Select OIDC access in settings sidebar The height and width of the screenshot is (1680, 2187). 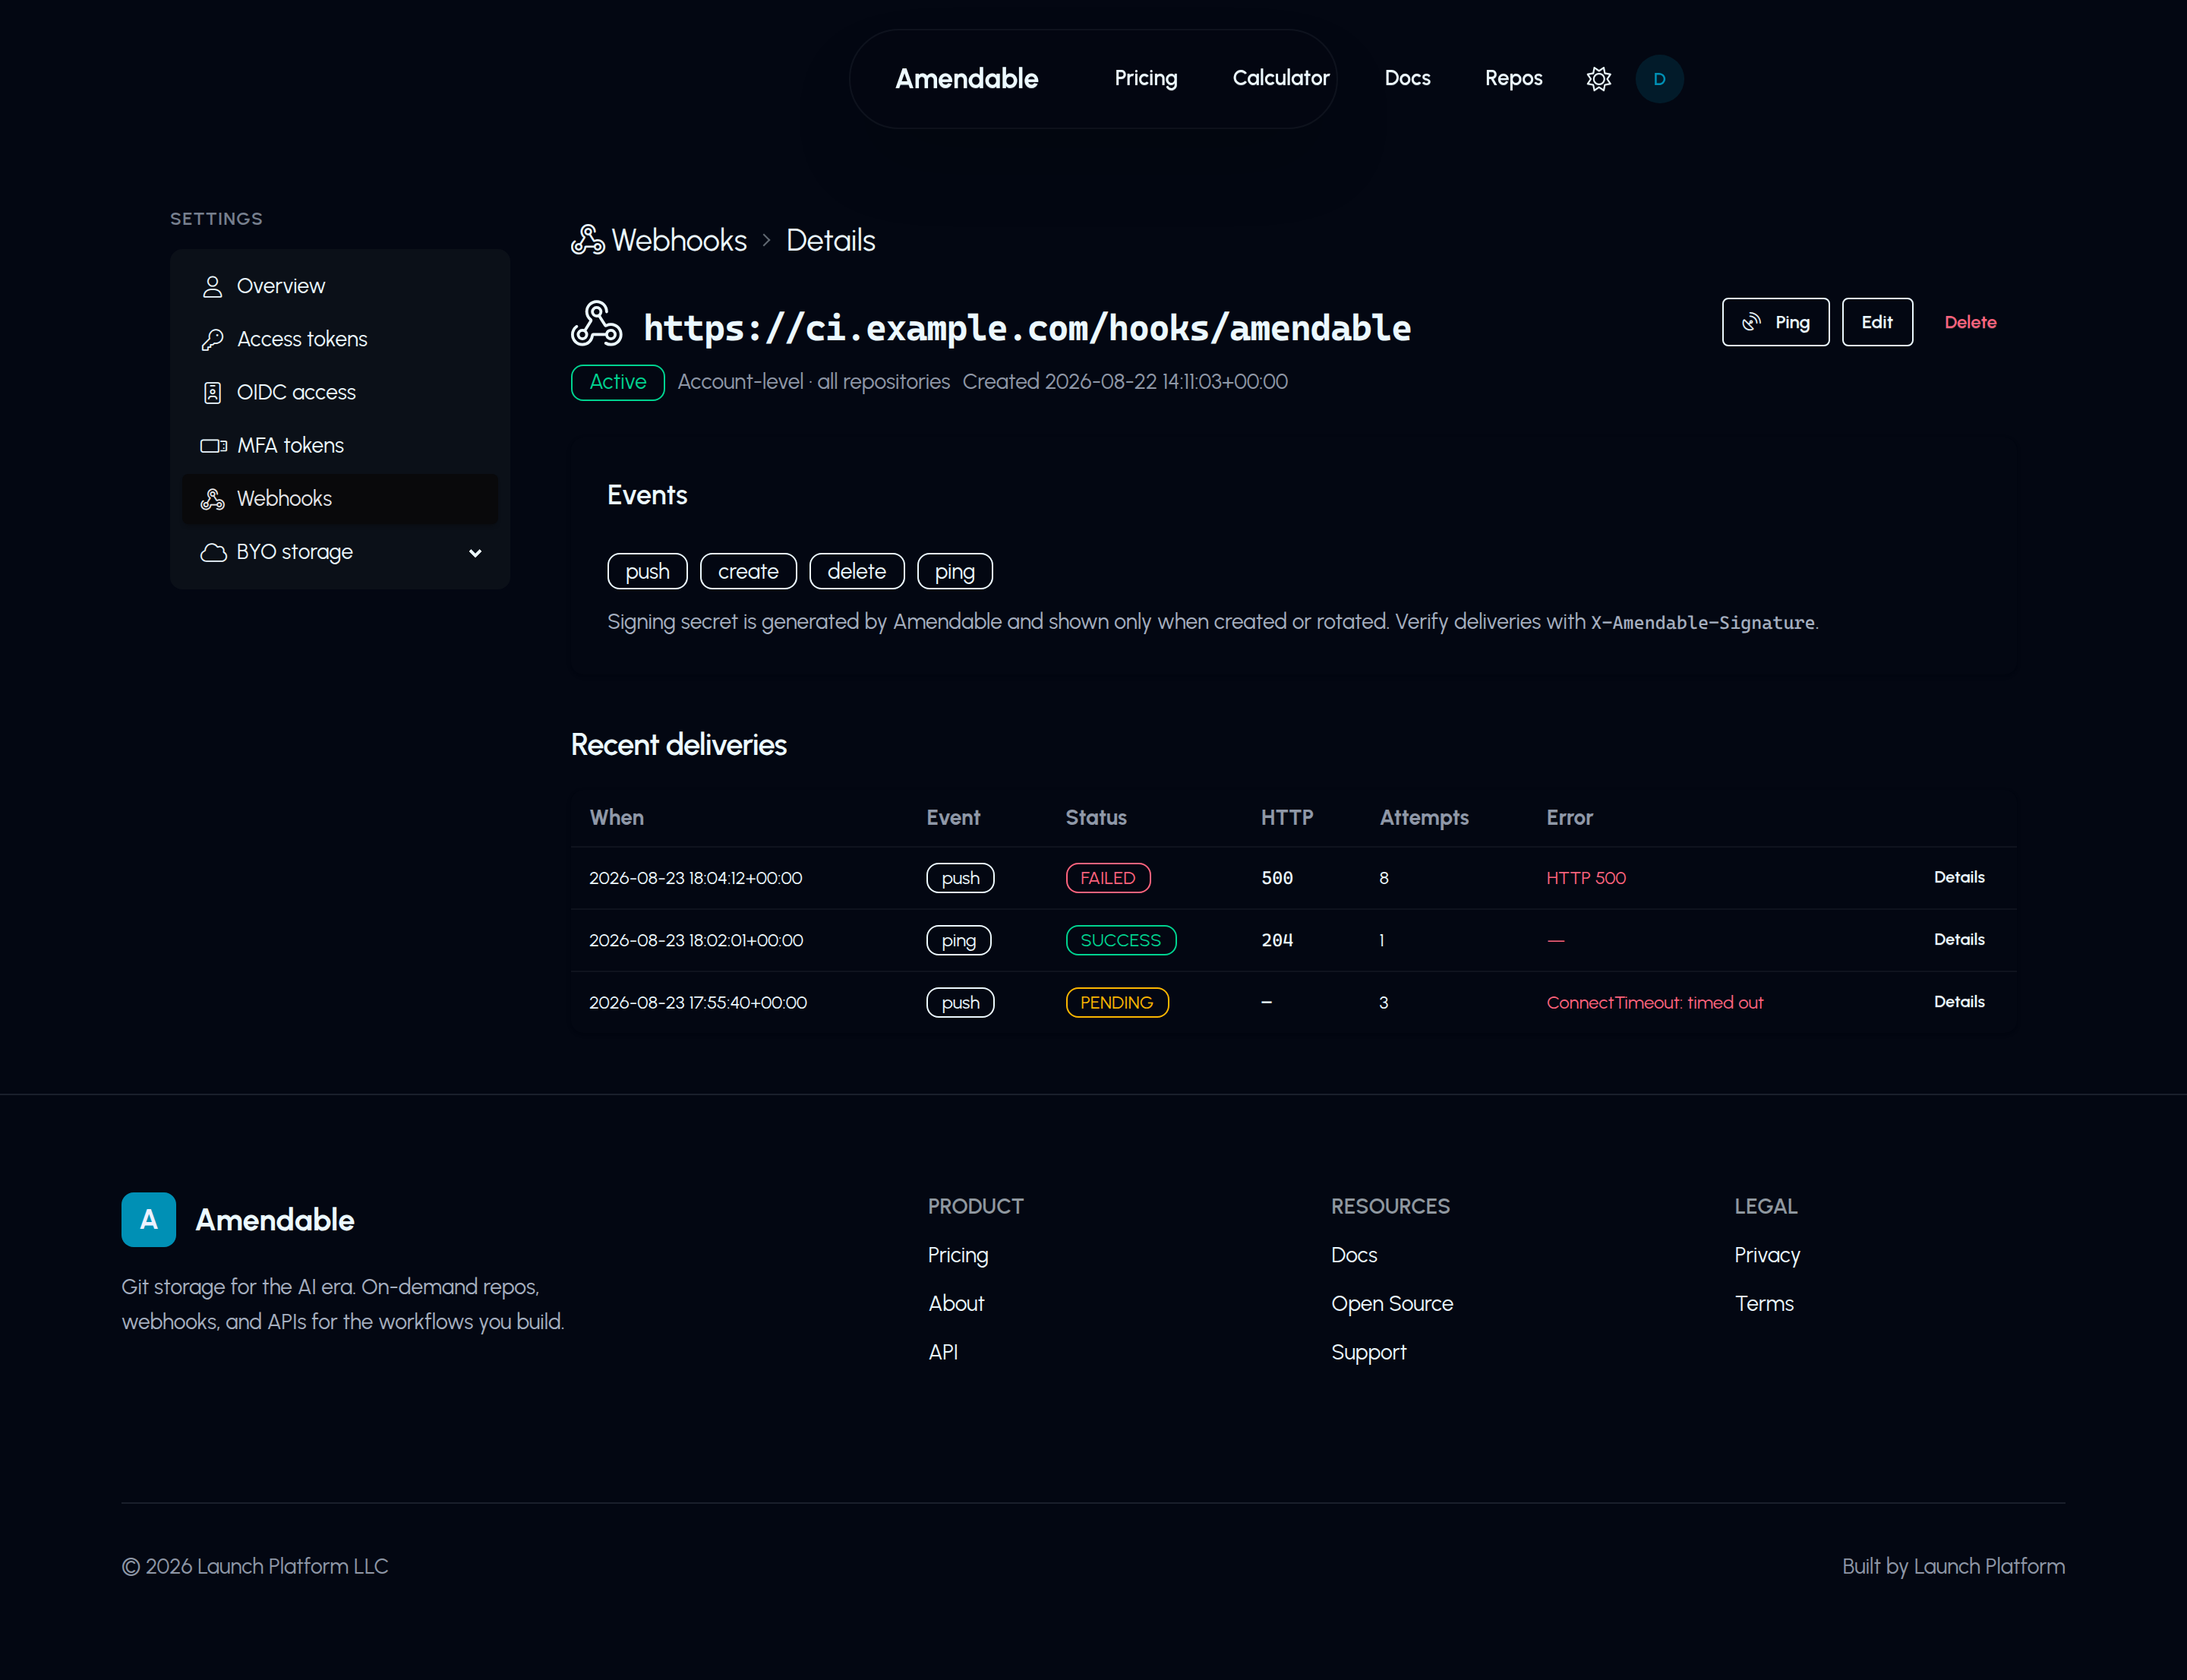coord(340,392)
